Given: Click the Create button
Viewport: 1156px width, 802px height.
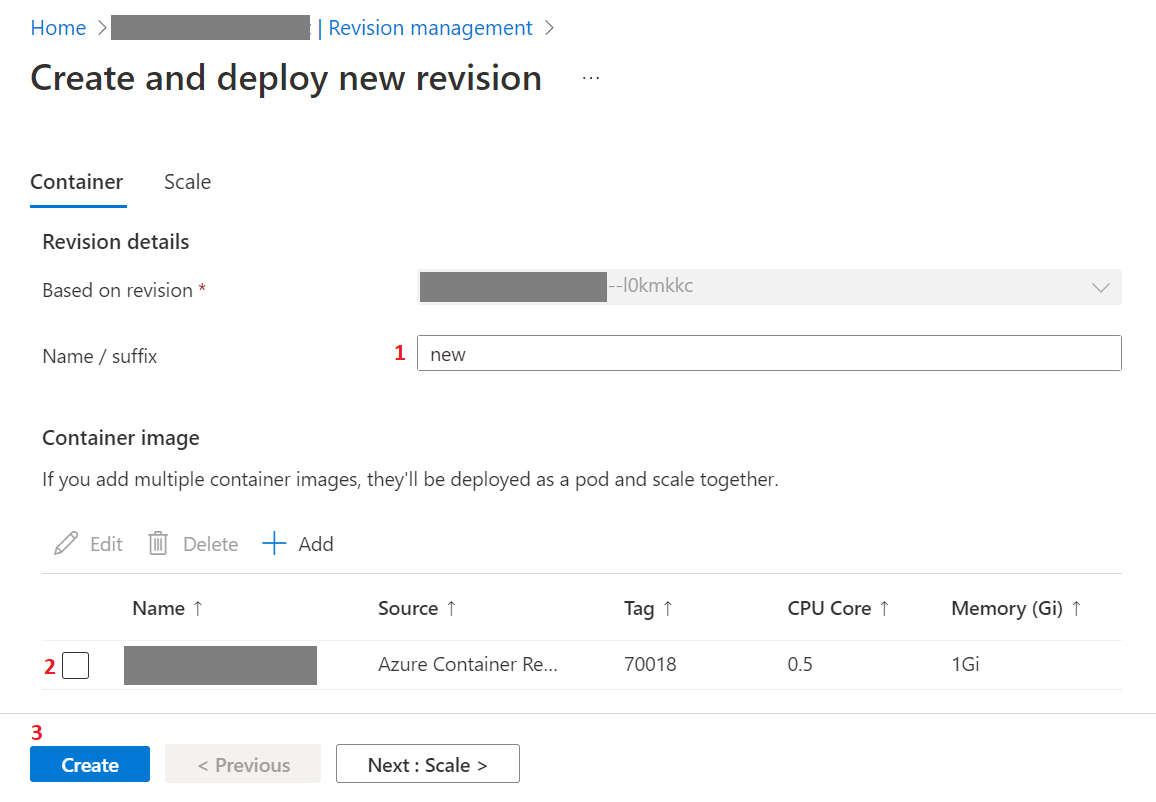Looking at the screenshot, I should (89, 764).
